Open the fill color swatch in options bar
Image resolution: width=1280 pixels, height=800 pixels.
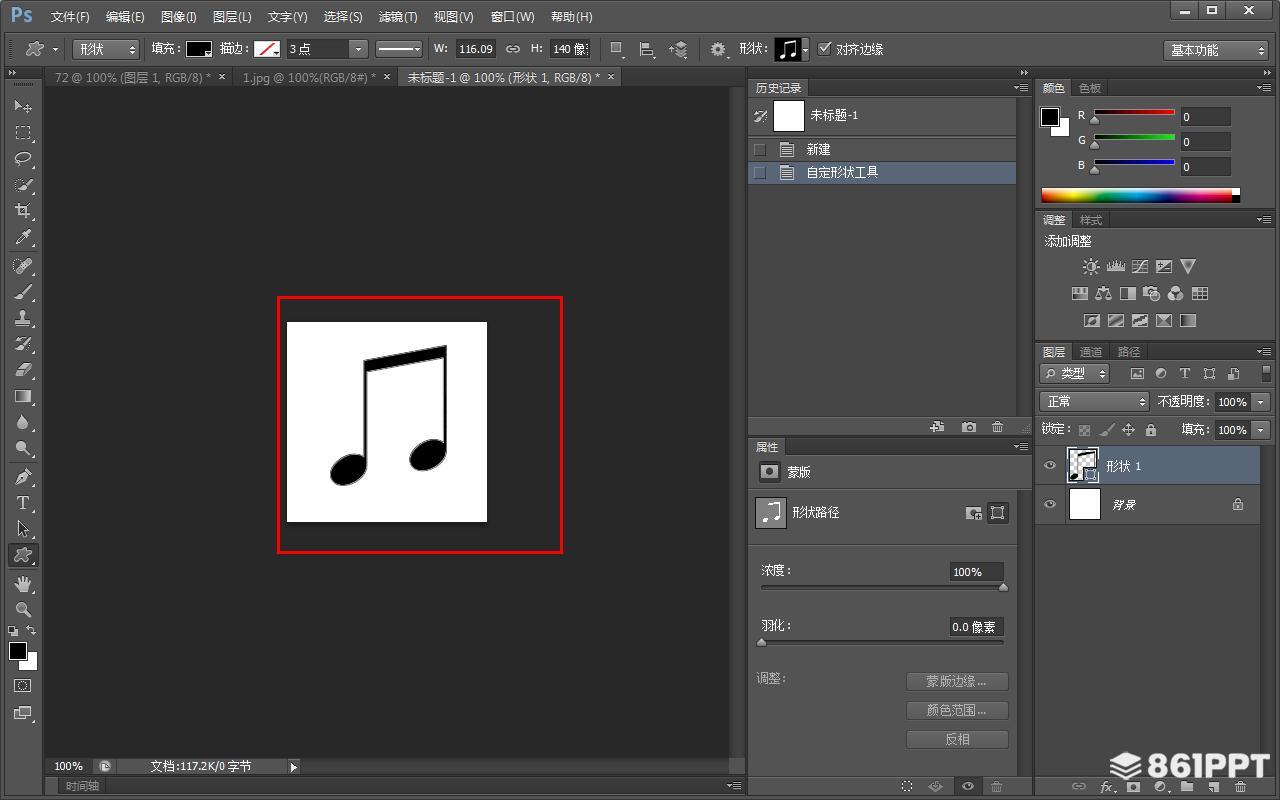[199, 49]
